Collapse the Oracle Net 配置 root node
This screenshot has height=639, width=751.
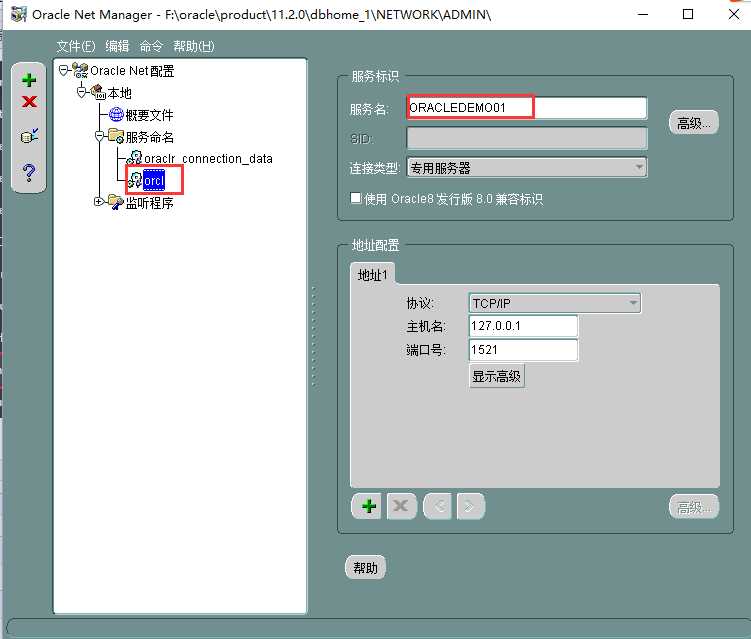pos(63,70)
